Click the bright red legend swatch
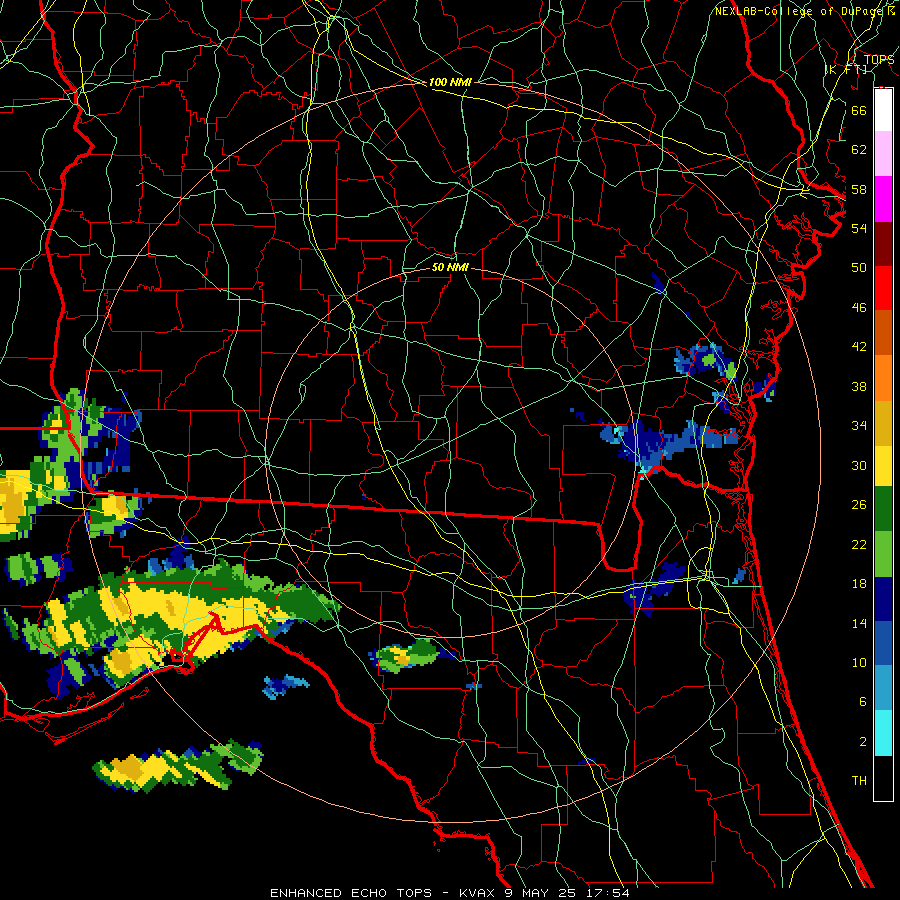Viewport: 900px width, 900px height. [x=883, y=288]
